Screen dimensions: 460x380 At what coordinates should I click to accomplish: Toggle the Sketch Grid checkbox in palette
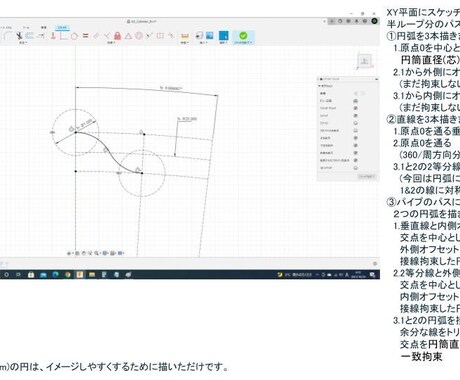point(356,108)
